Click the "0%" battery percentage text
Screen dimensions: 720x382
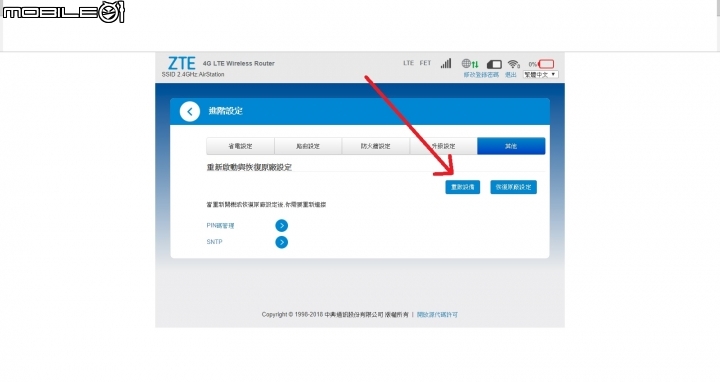(533, 64)
